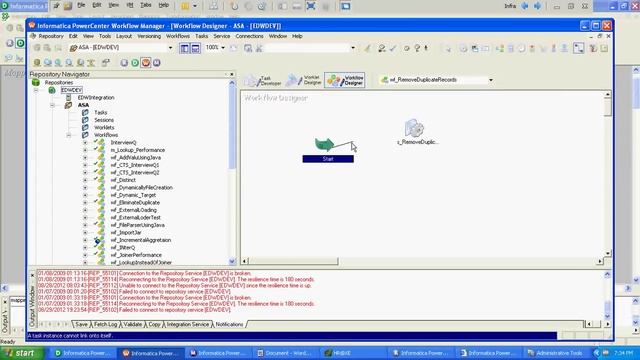Viewport: 640px width, 360px height.
Task: Select wf_EliminateDuplicate workflow
Action: click(x=135, y=203)
